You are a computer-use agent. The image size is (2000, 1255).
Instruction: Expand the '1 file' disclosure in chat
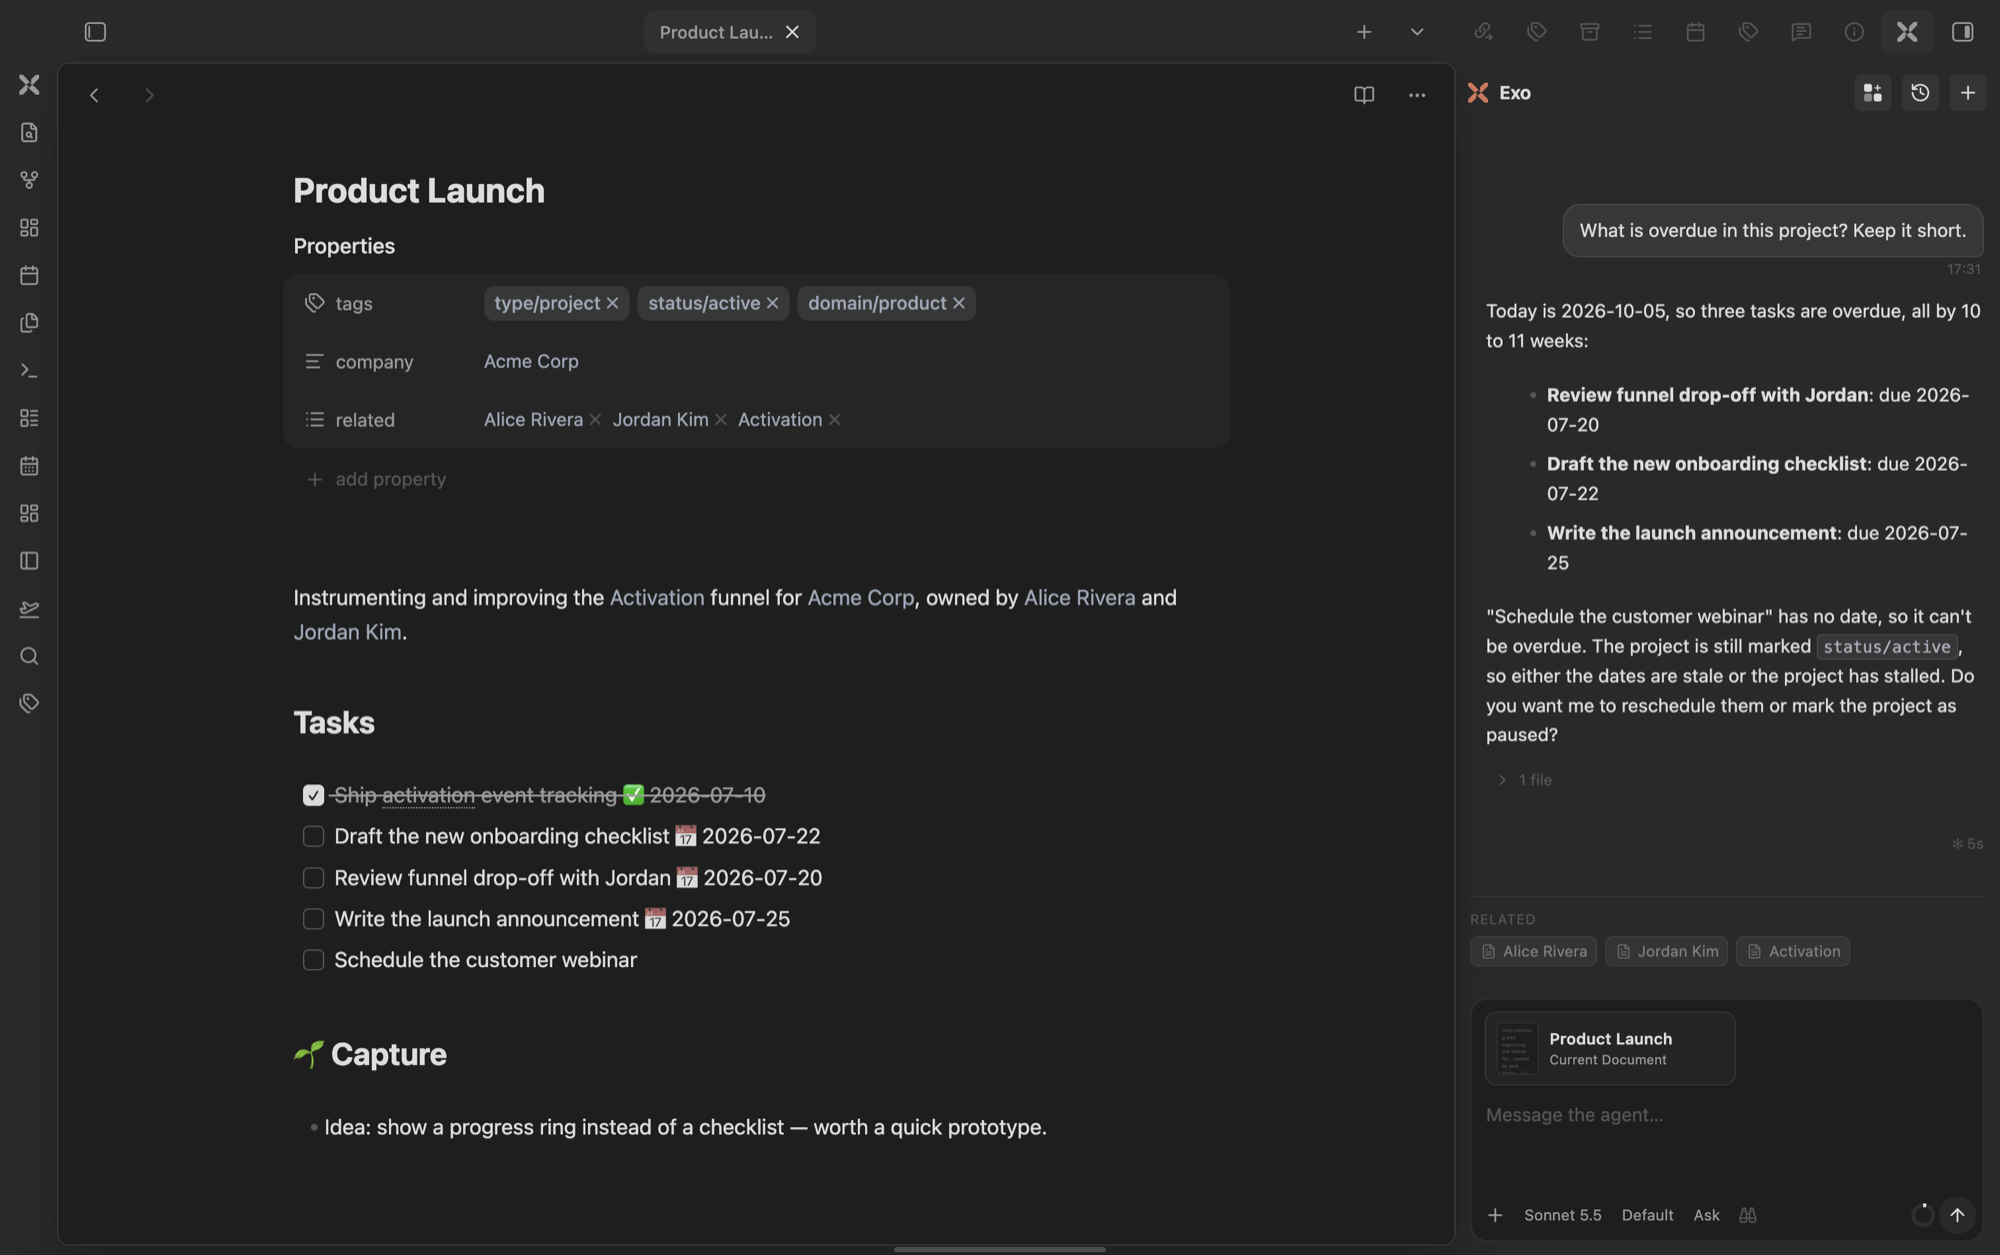click(x=1524, y=780)
